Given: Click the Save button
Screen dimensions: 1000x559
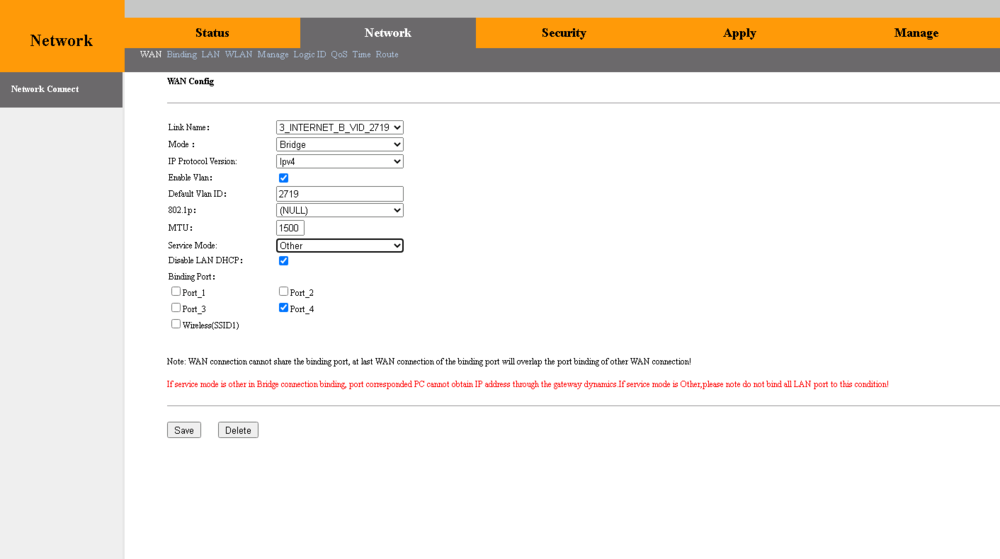Looking at the screenshot, I should (184, 430).
